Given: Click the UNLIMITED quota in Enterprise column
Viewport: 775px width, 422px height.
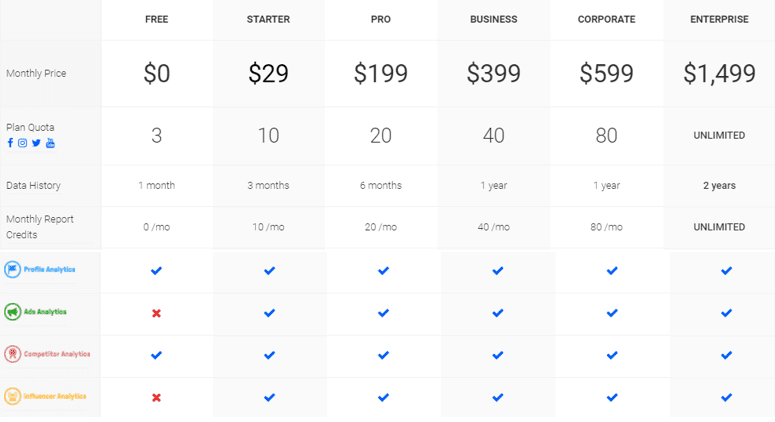Looking at the screenshot, I should pos(719,135).
